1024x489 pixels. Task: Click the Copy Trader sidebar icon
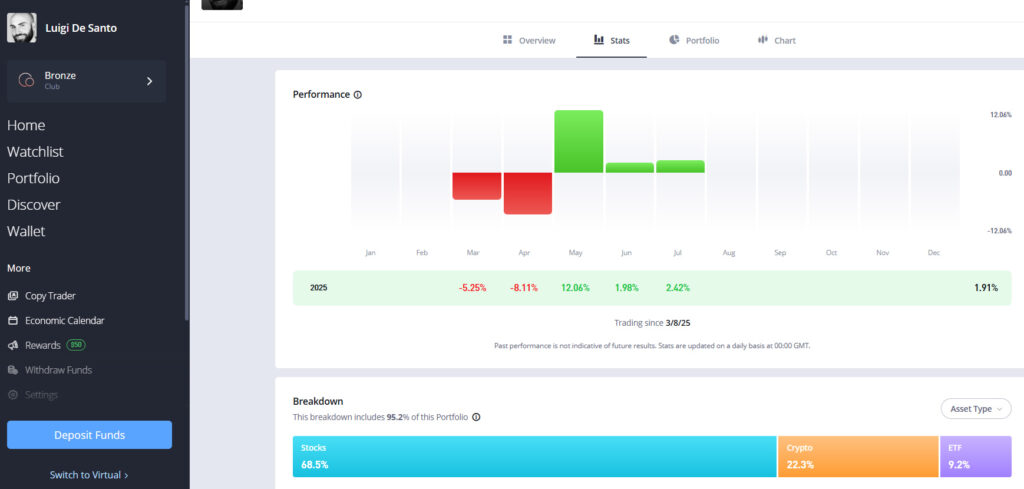13,296
